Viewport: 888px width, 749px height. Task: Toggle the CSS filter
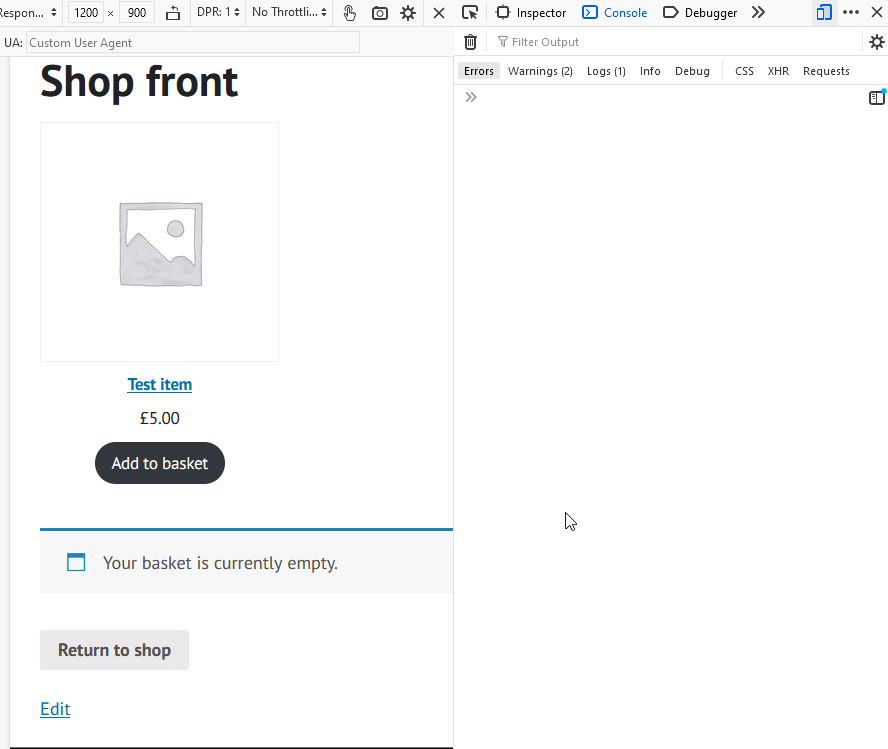click(x=744, y=71)
